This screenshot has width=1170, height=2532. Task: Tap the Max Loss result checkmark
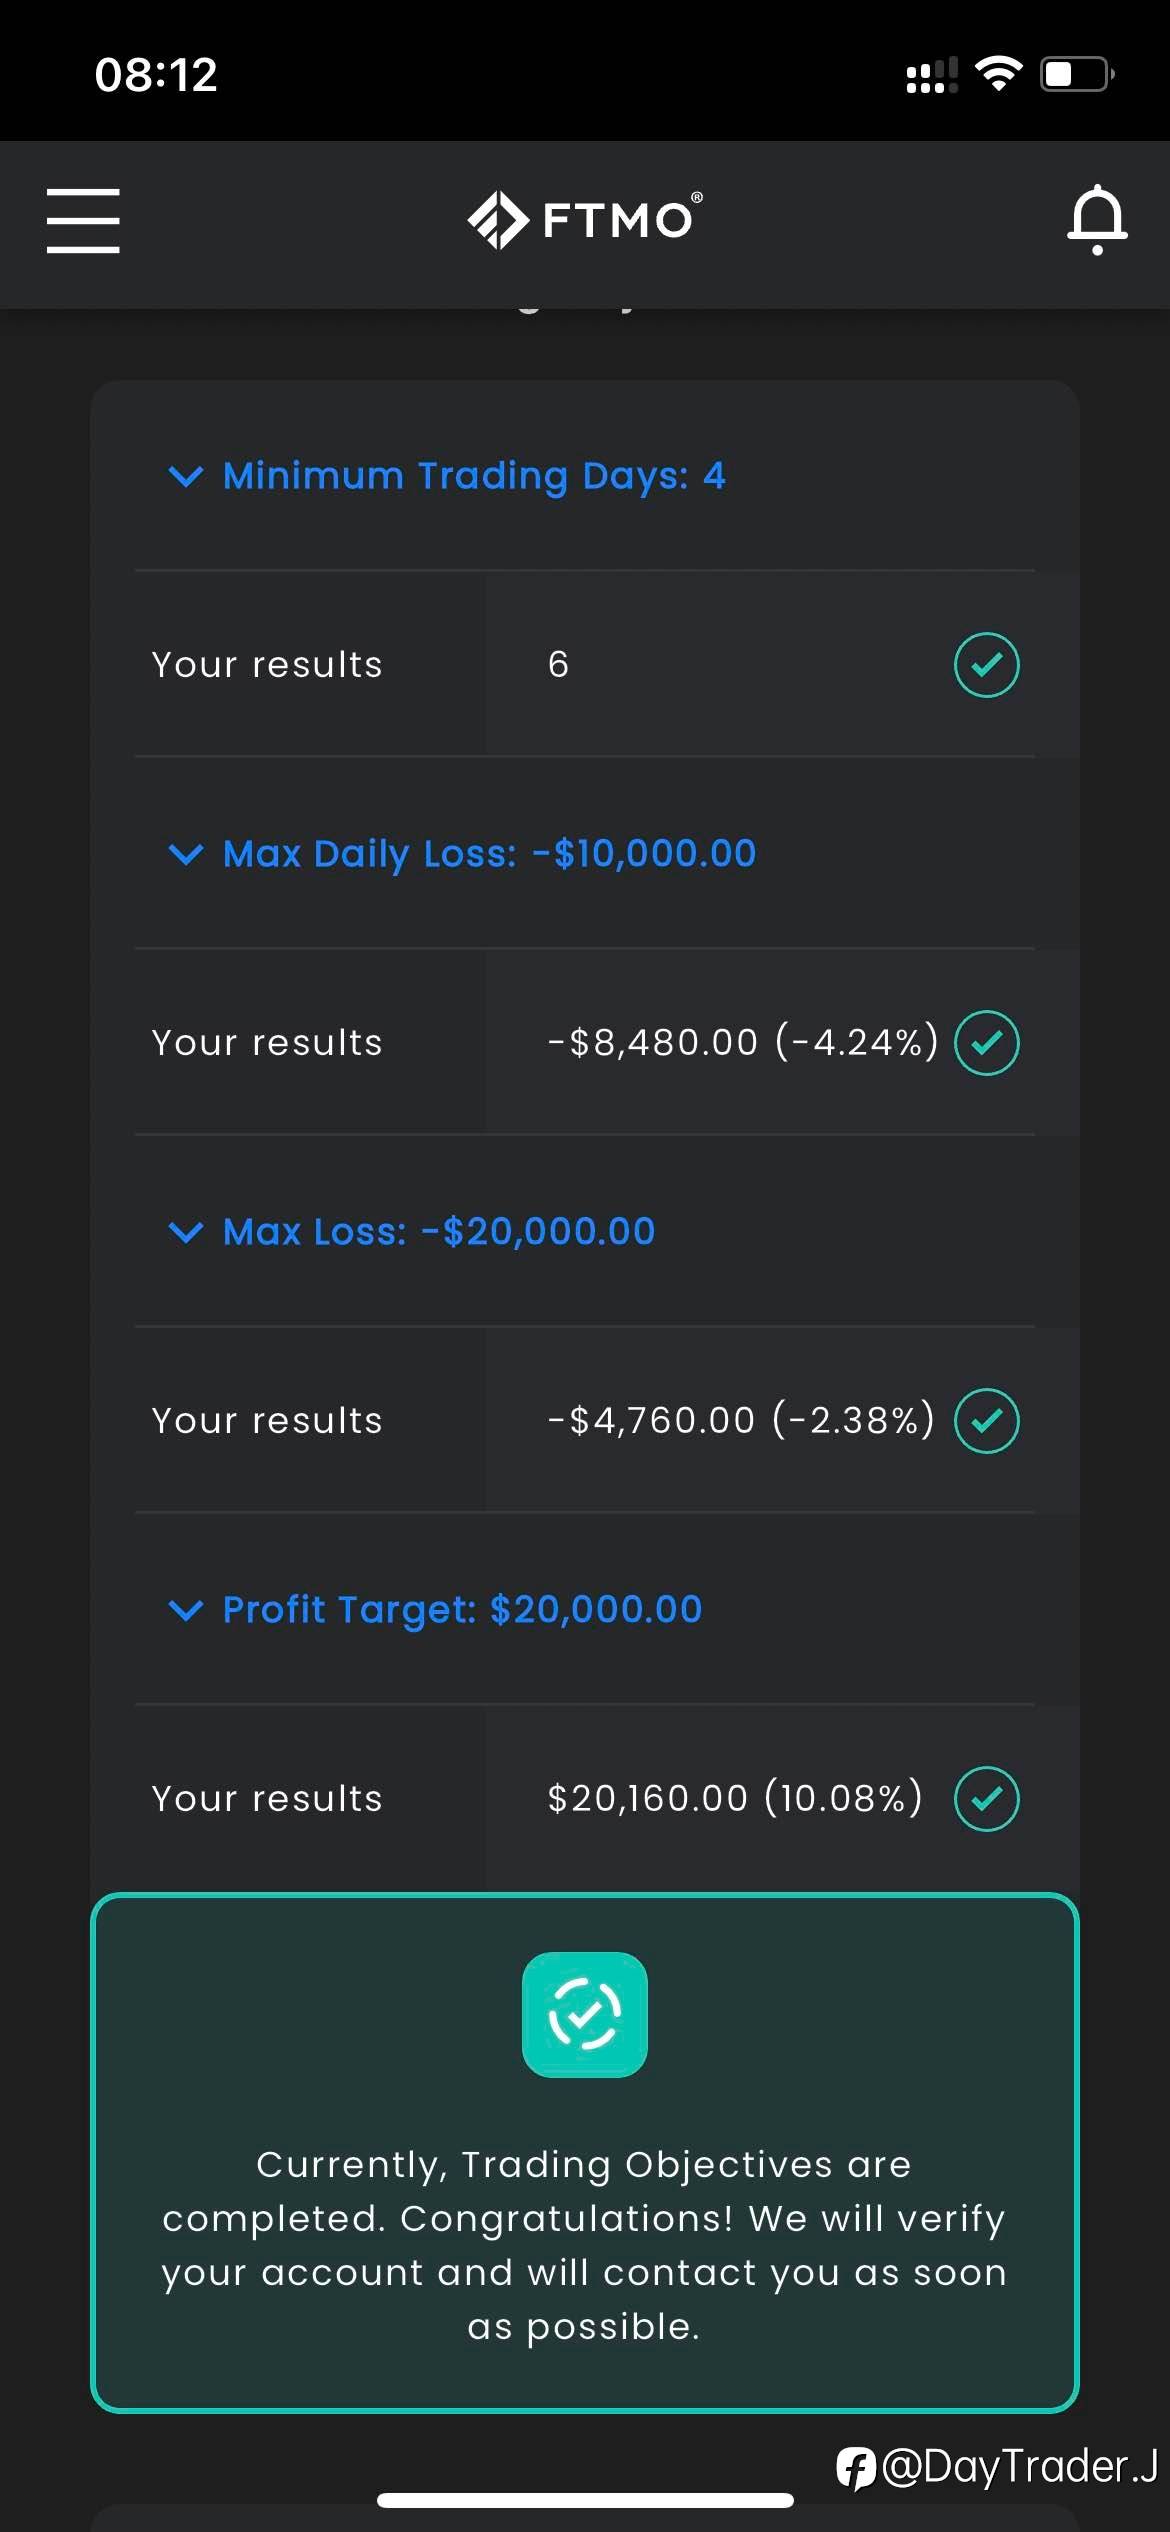pyautogui.click(x=986, y=1421)
